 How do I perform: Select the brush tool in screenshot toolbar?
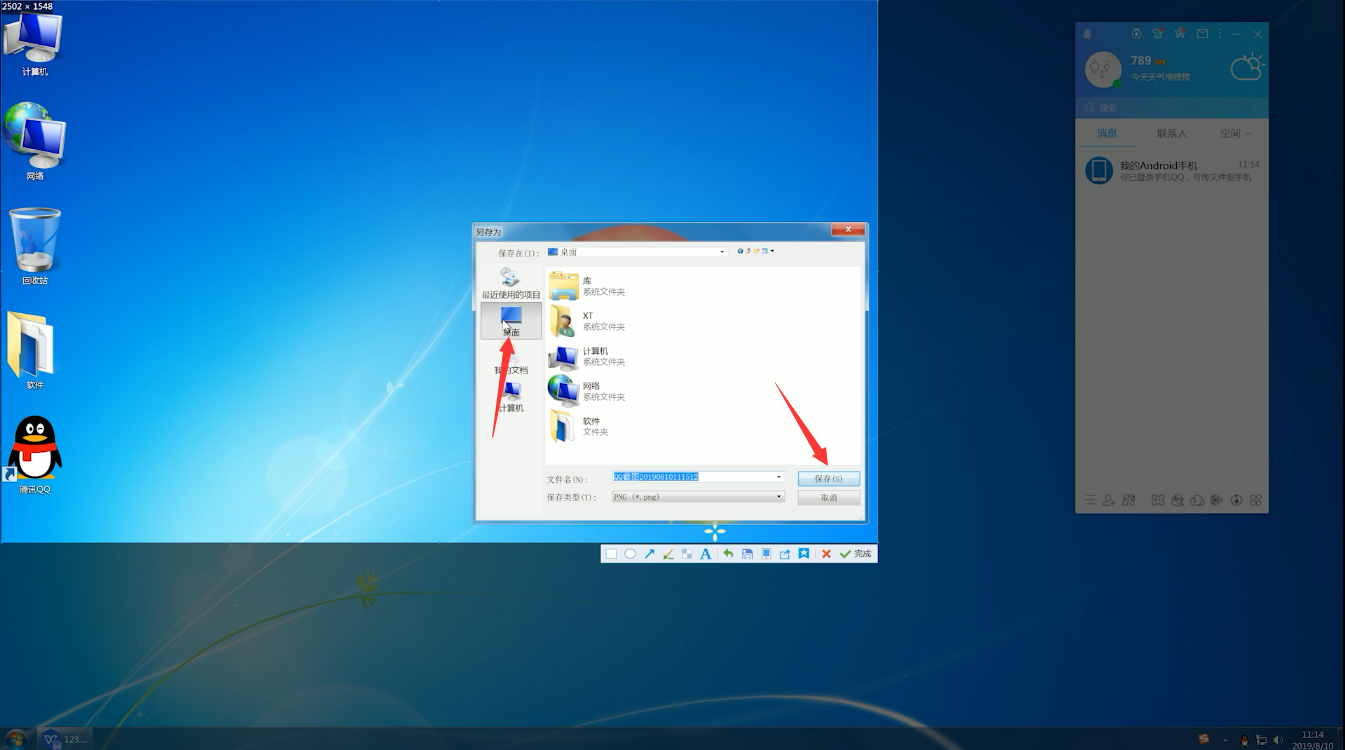click(x=668, y=554)
